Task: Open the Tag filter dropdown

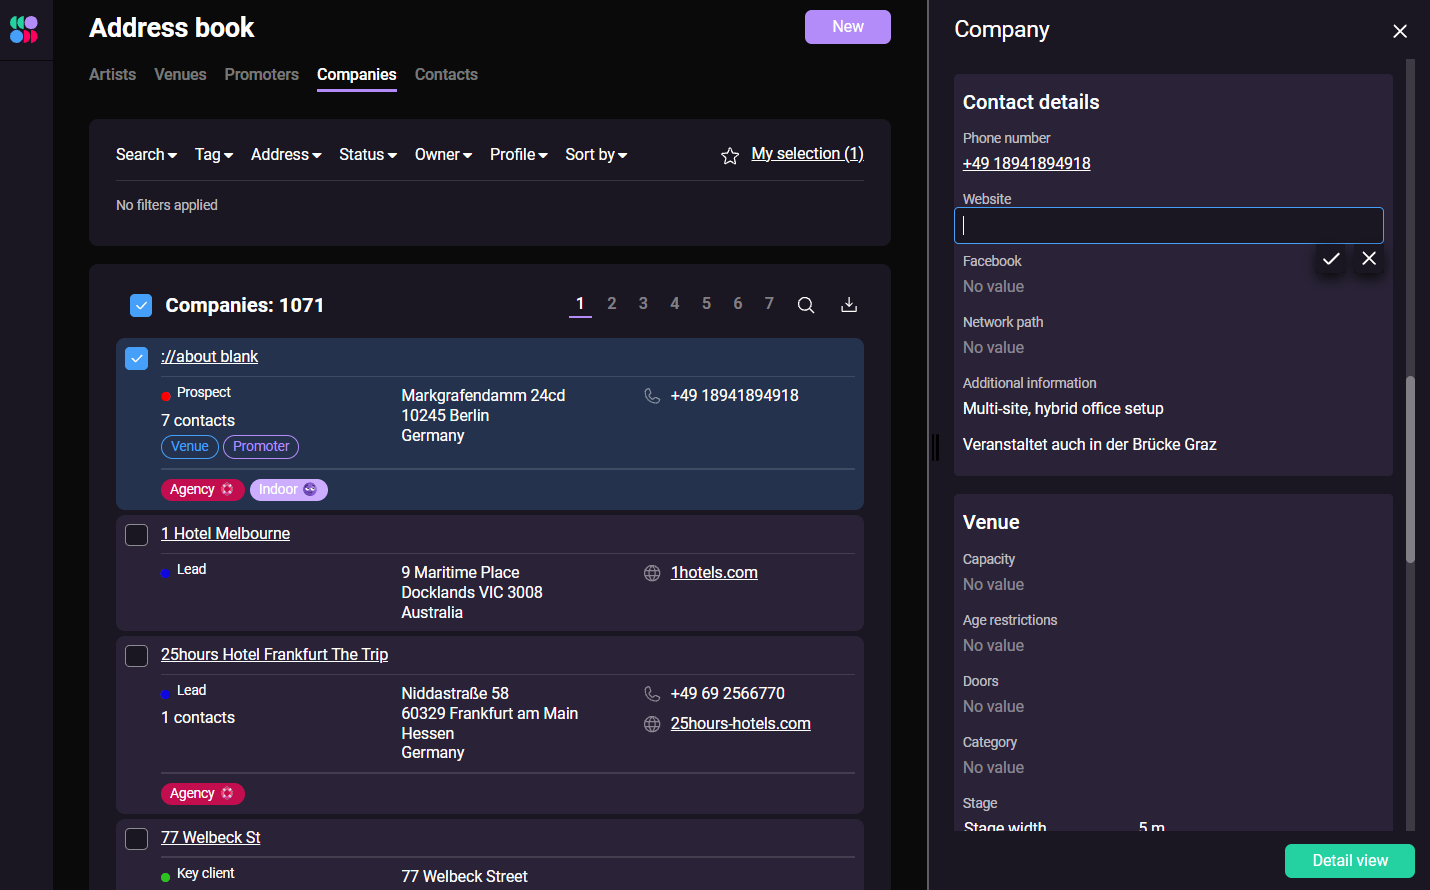Action: click(214, 154)
